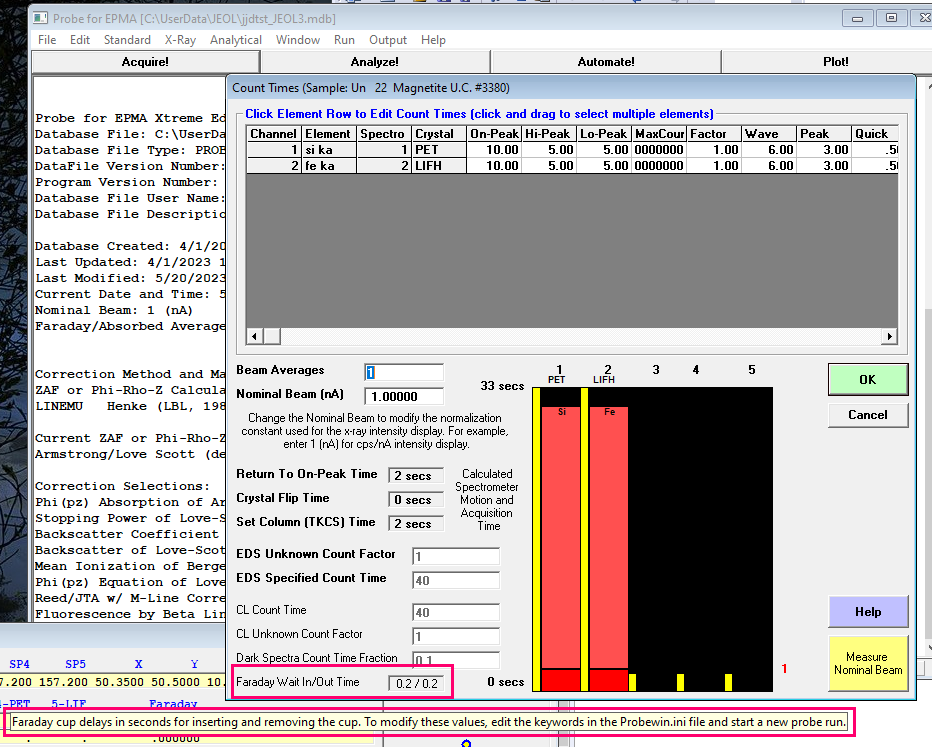
Task: Click the red Si spectrometer bar
Action: 561,540
